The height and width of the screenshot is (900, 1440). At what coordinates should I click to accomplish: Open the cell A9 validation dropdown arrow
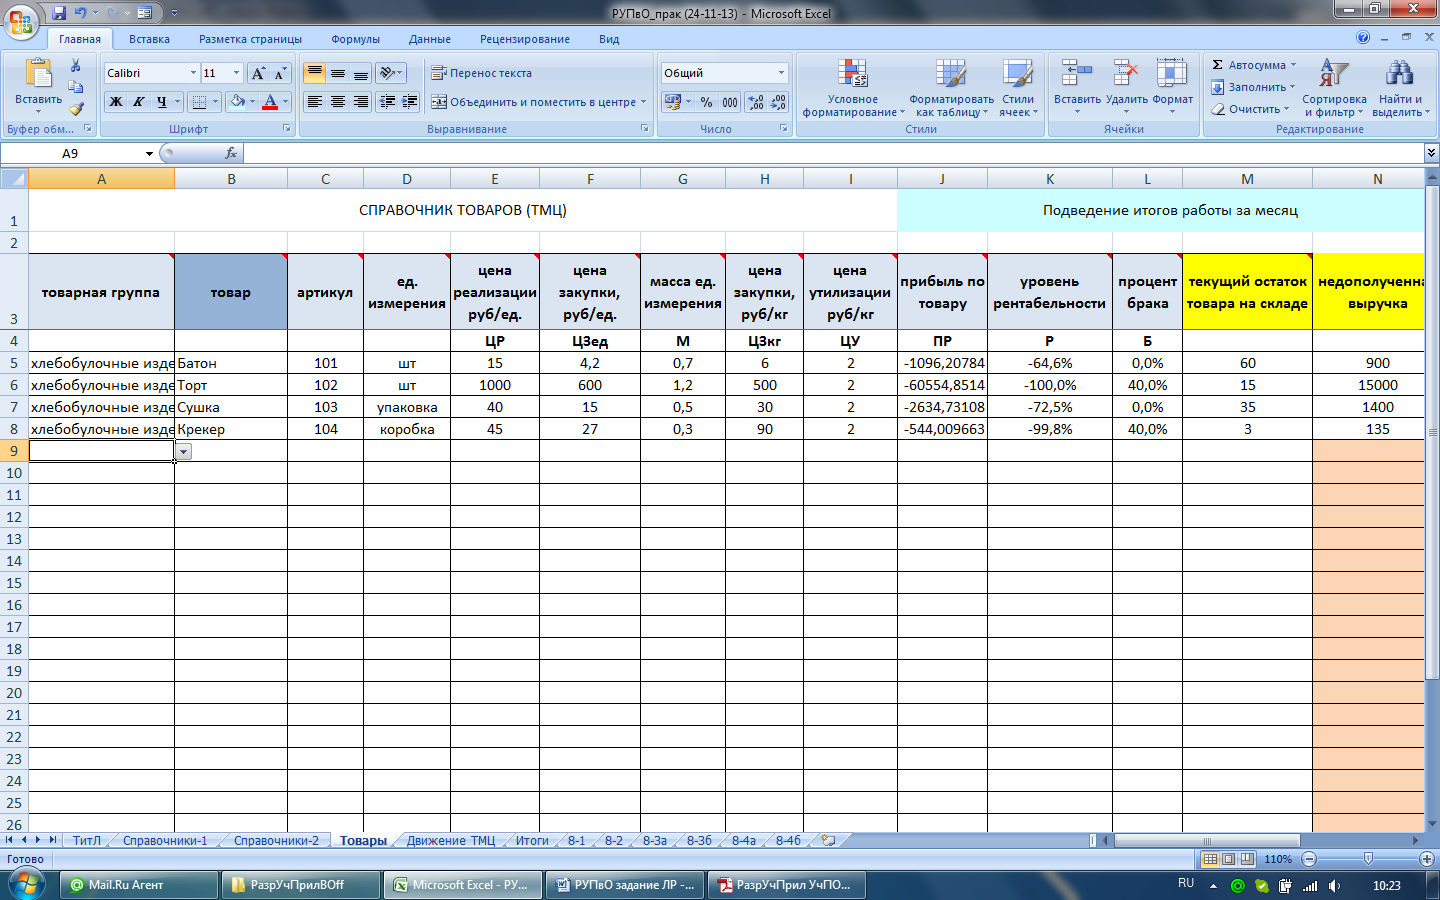(x=183, y=452)
